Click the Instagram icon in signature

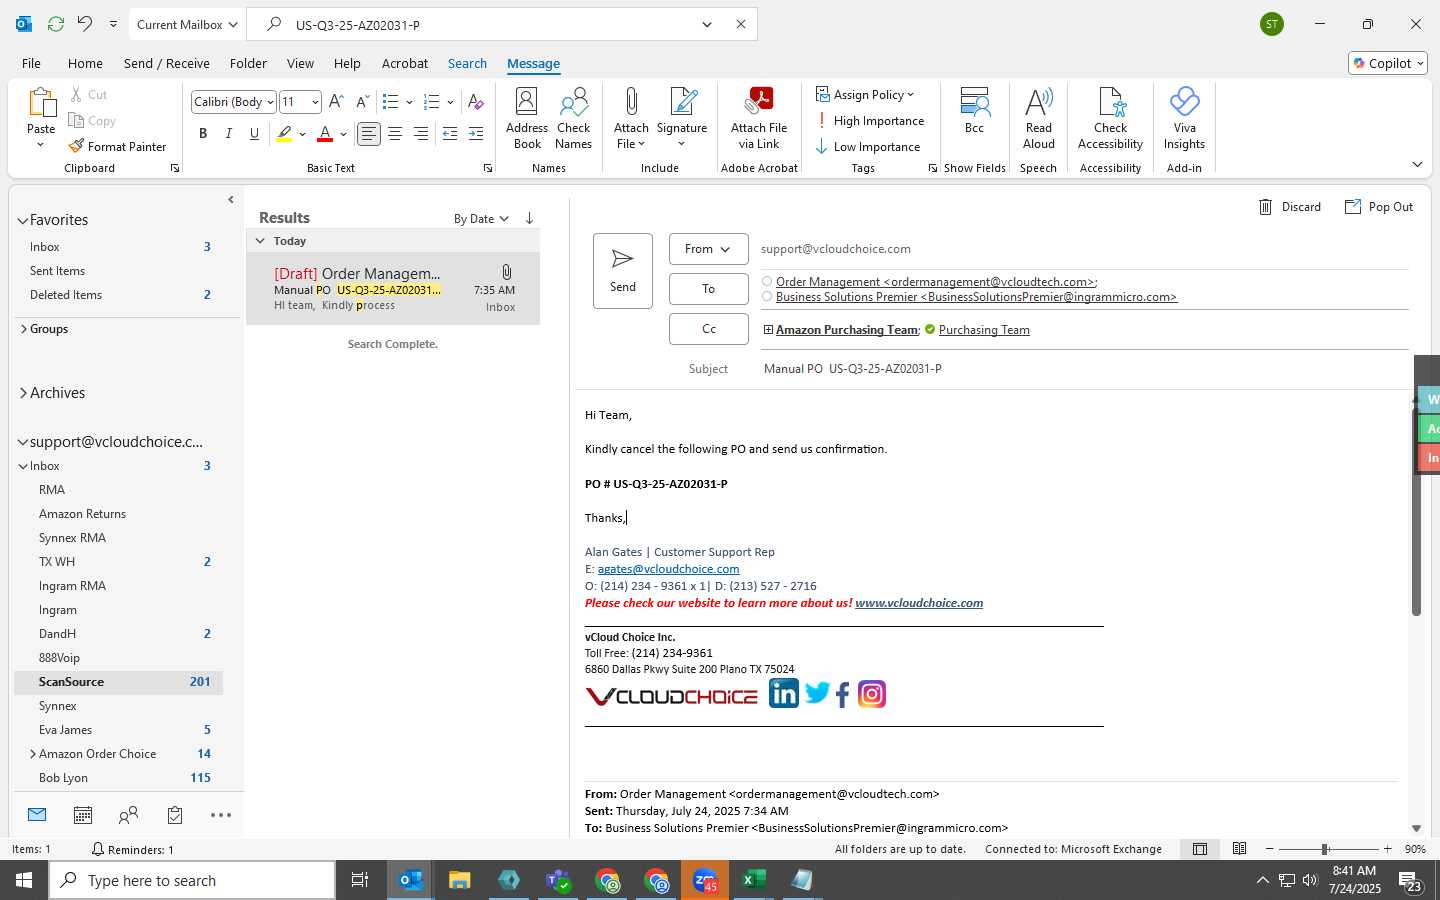(872, 694)
